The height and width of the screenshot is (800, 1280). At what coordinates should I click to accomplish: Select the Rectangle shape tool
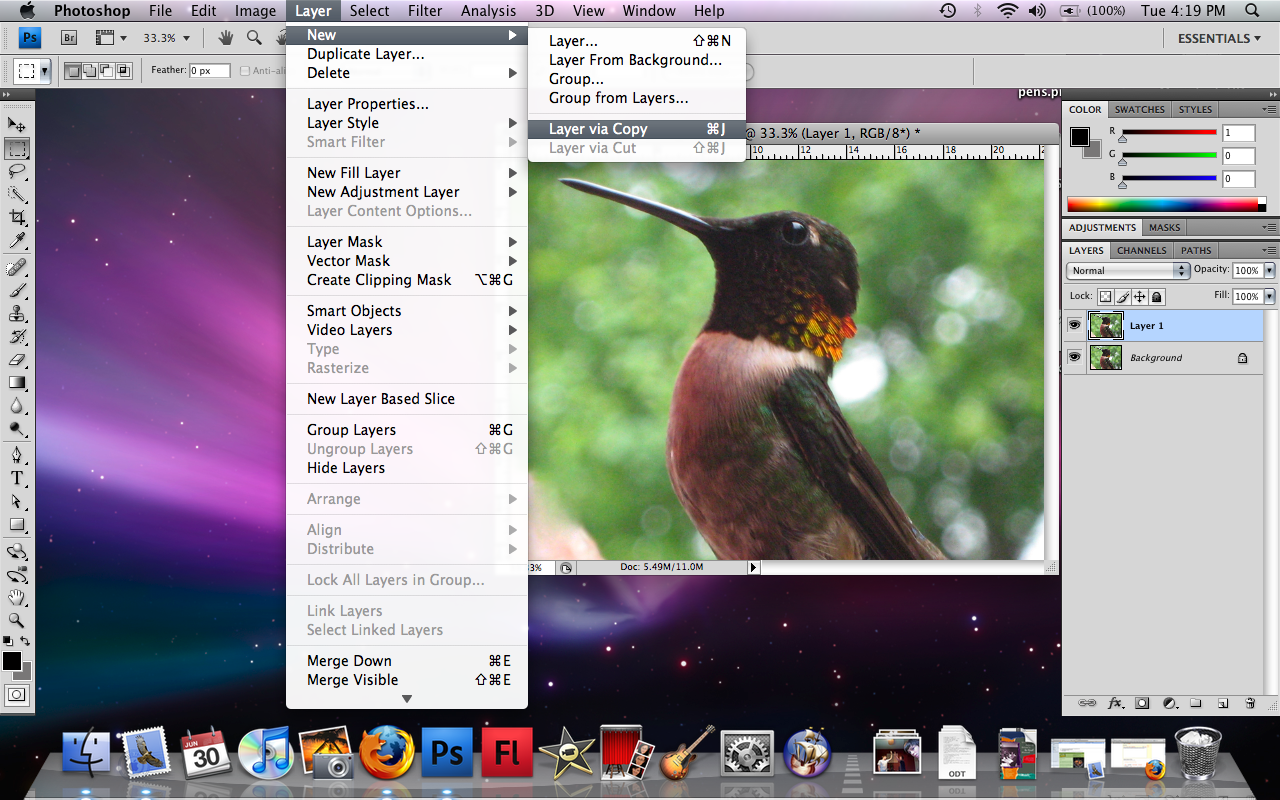17,525
